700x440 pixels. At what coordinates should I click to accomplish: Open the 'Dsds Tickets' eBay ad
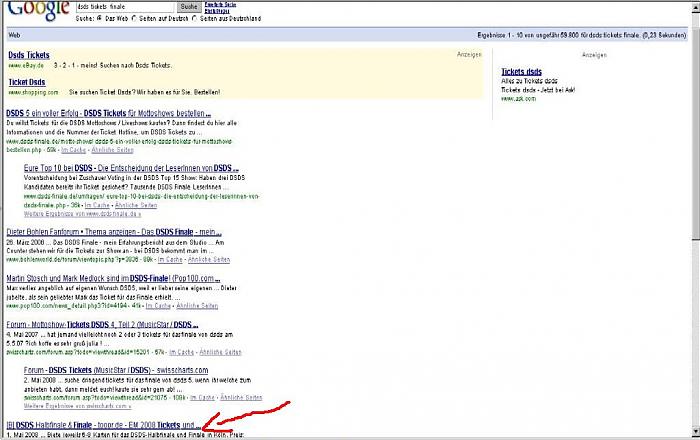pos(31,55)
